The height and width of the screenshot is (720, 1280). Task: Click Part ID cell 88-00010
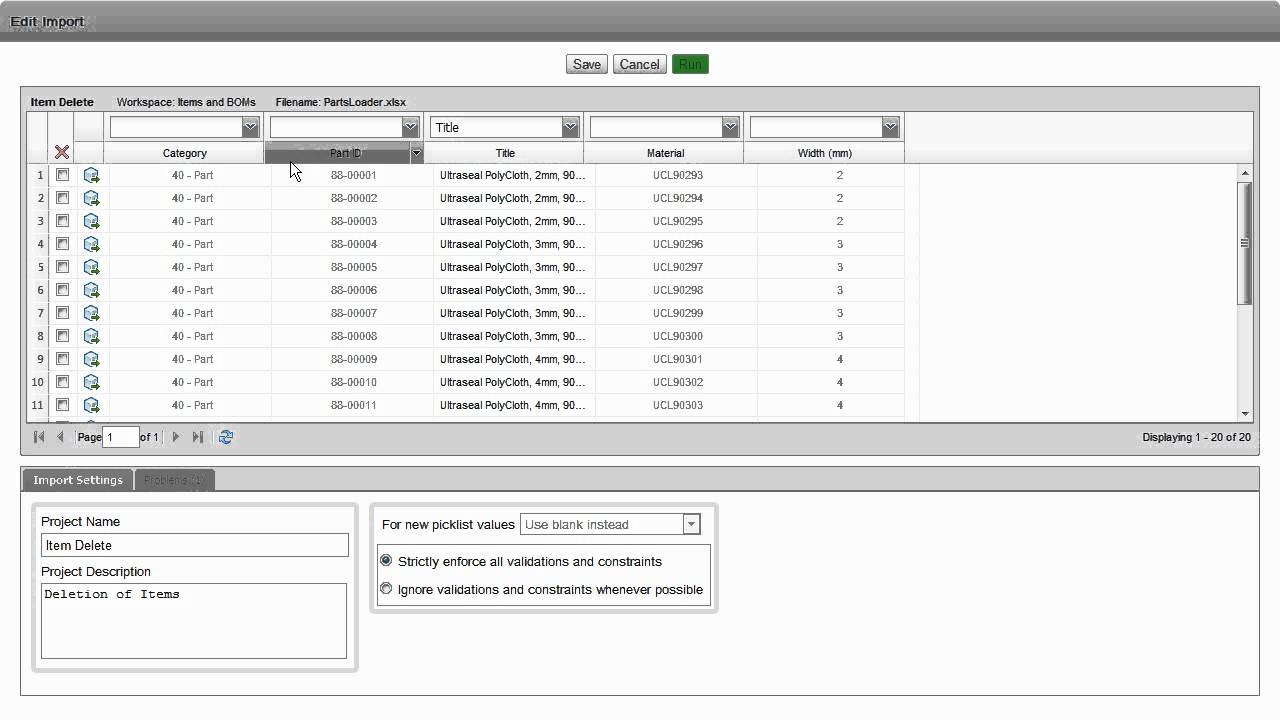(354, 382)
